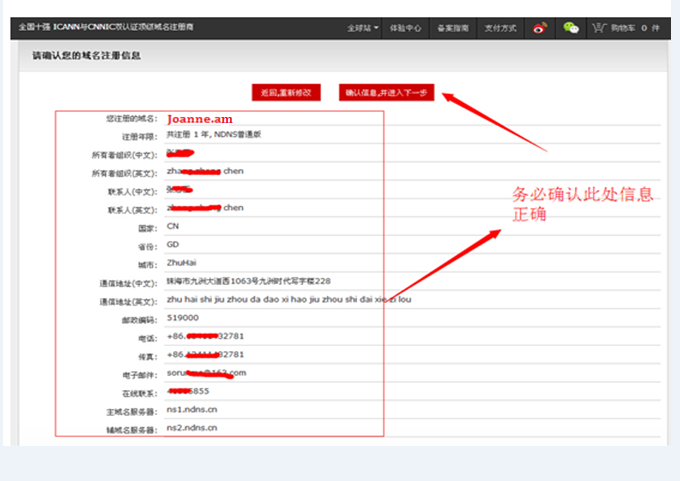The image size is (680, 481).
Task: Click 返回,重新修改 button
Action: (x=286, y=92)
